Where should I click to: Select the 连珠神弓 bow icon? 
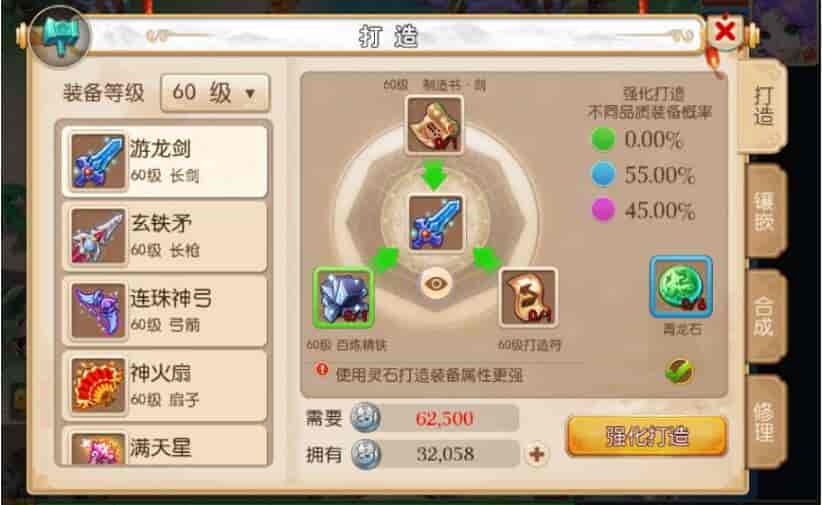pyautogui.click(x=99, y=311)
